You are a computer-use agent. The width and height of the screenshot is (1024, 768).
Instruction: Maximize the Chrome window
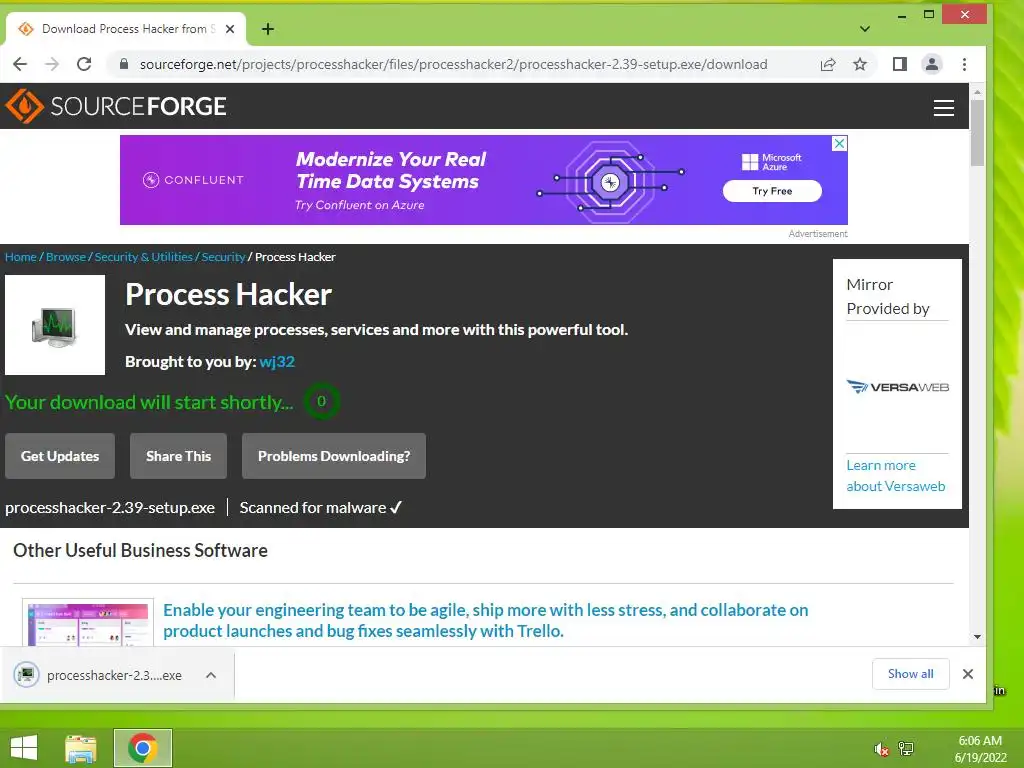coord(929,14)
